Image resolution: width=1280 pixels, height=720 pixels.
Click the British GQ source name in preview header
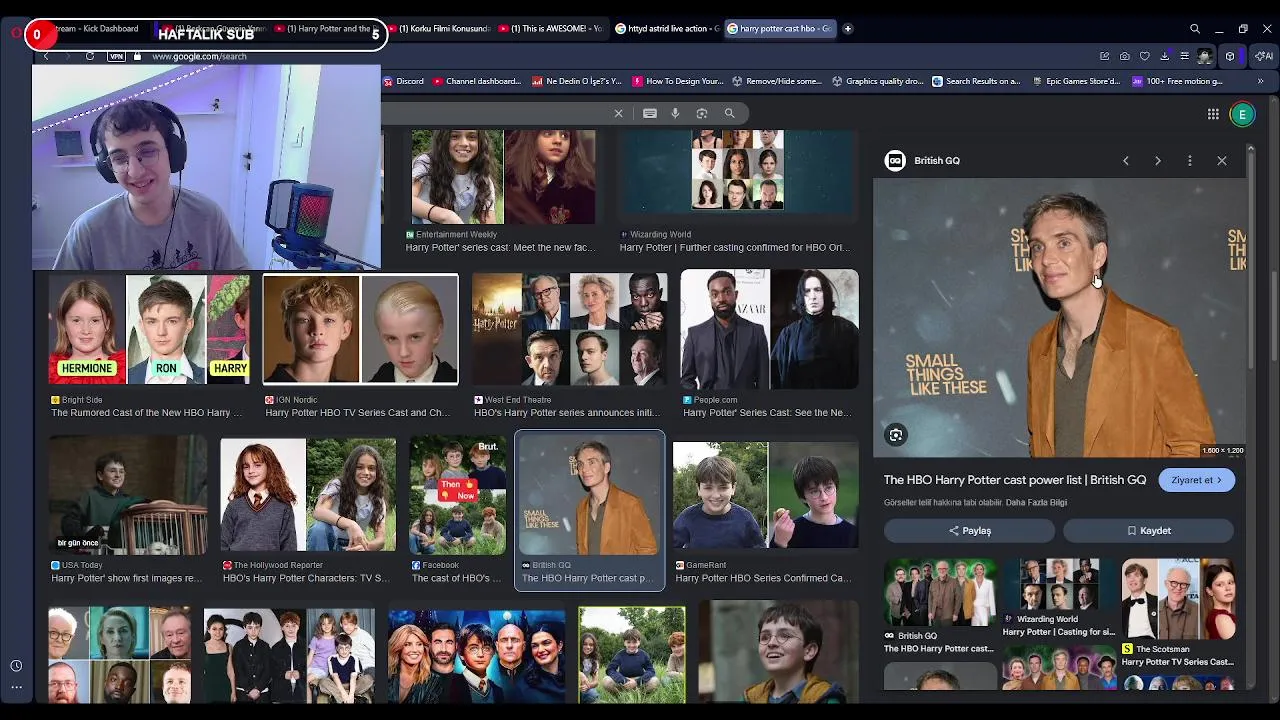click(x=937, y=160)
